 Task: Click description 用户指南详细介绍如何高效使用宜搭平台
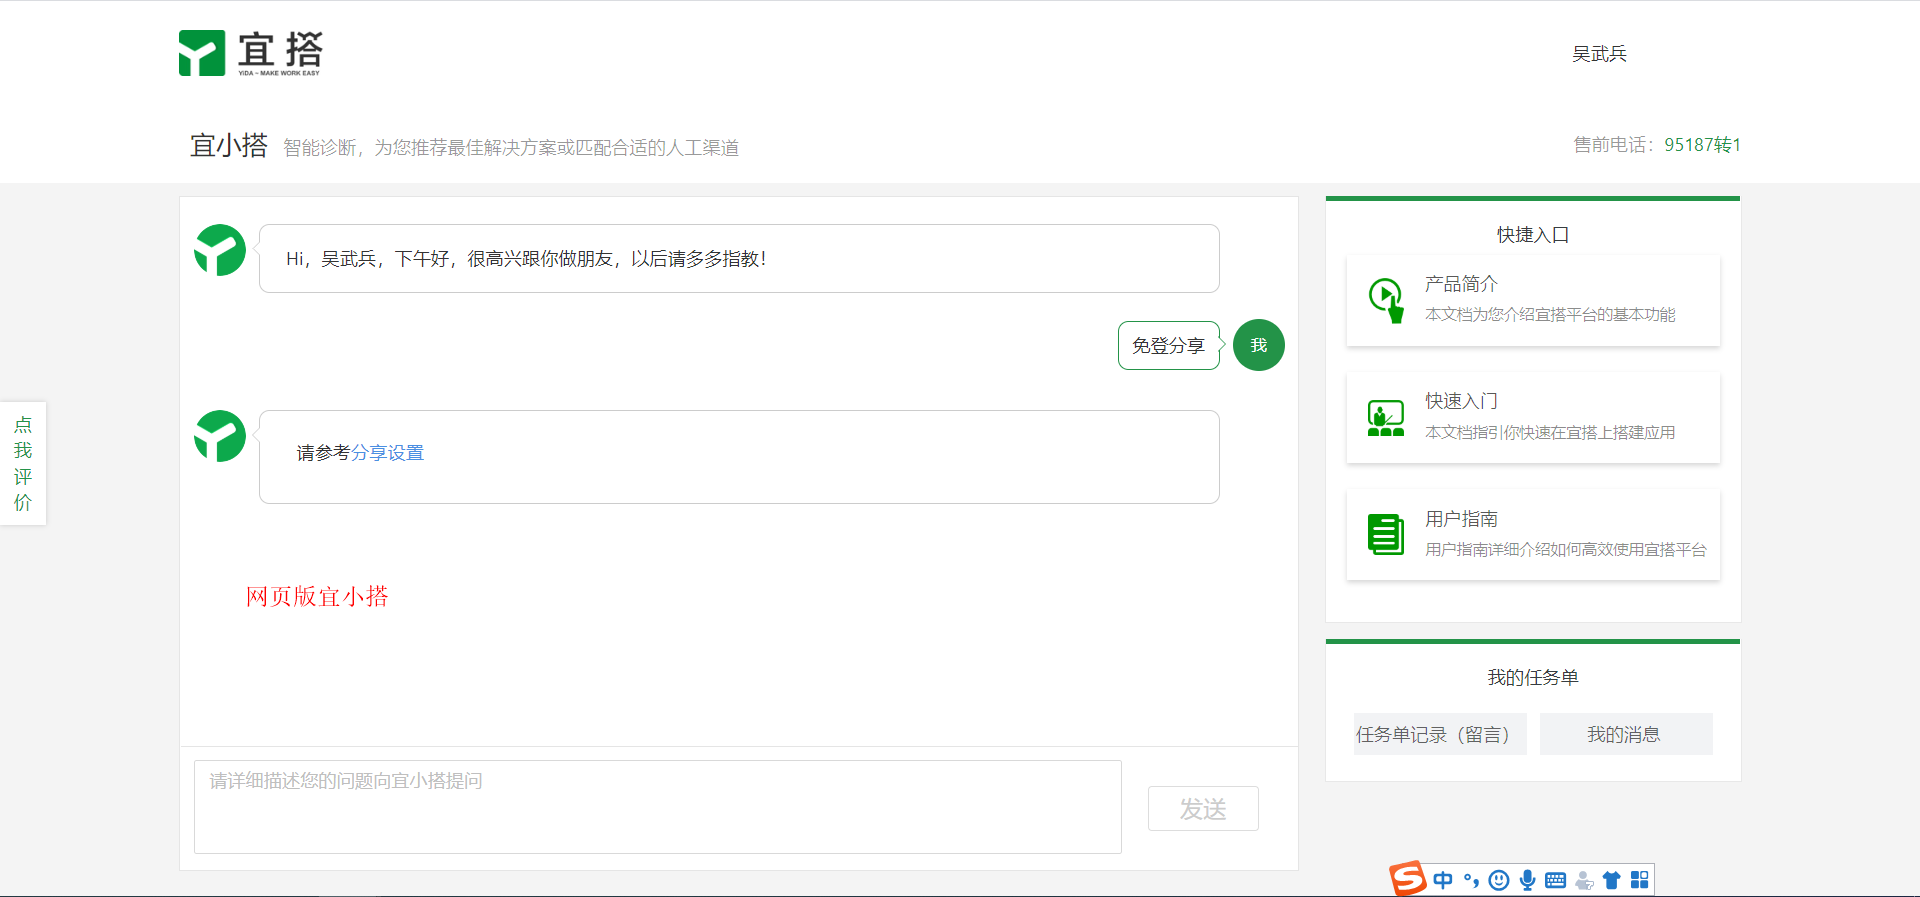pyautogui.click(x=1565, y=550)
